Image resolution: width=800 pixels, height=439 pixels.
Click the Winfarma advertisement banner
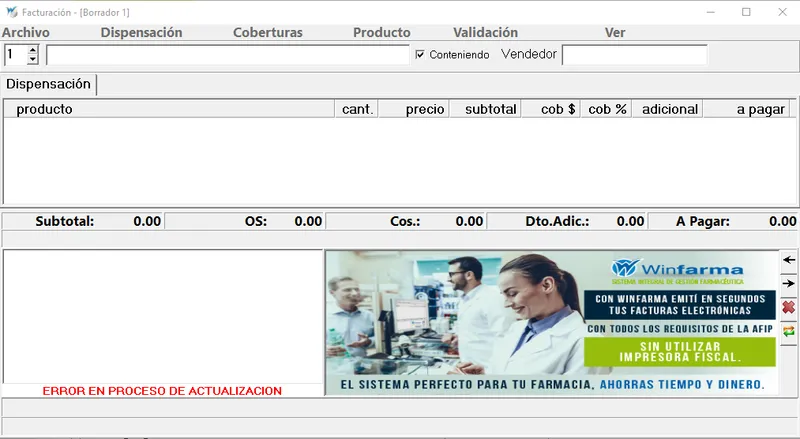(552, 323)
